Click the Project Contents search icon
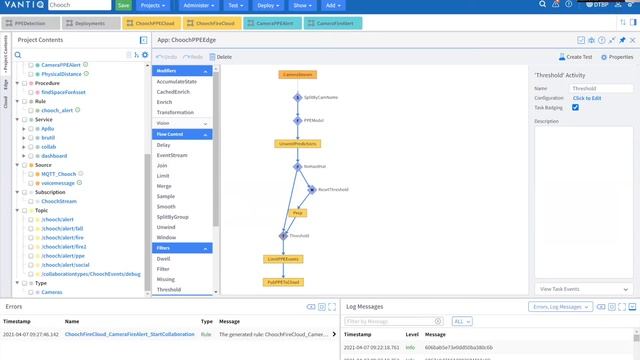 [18, 55]
